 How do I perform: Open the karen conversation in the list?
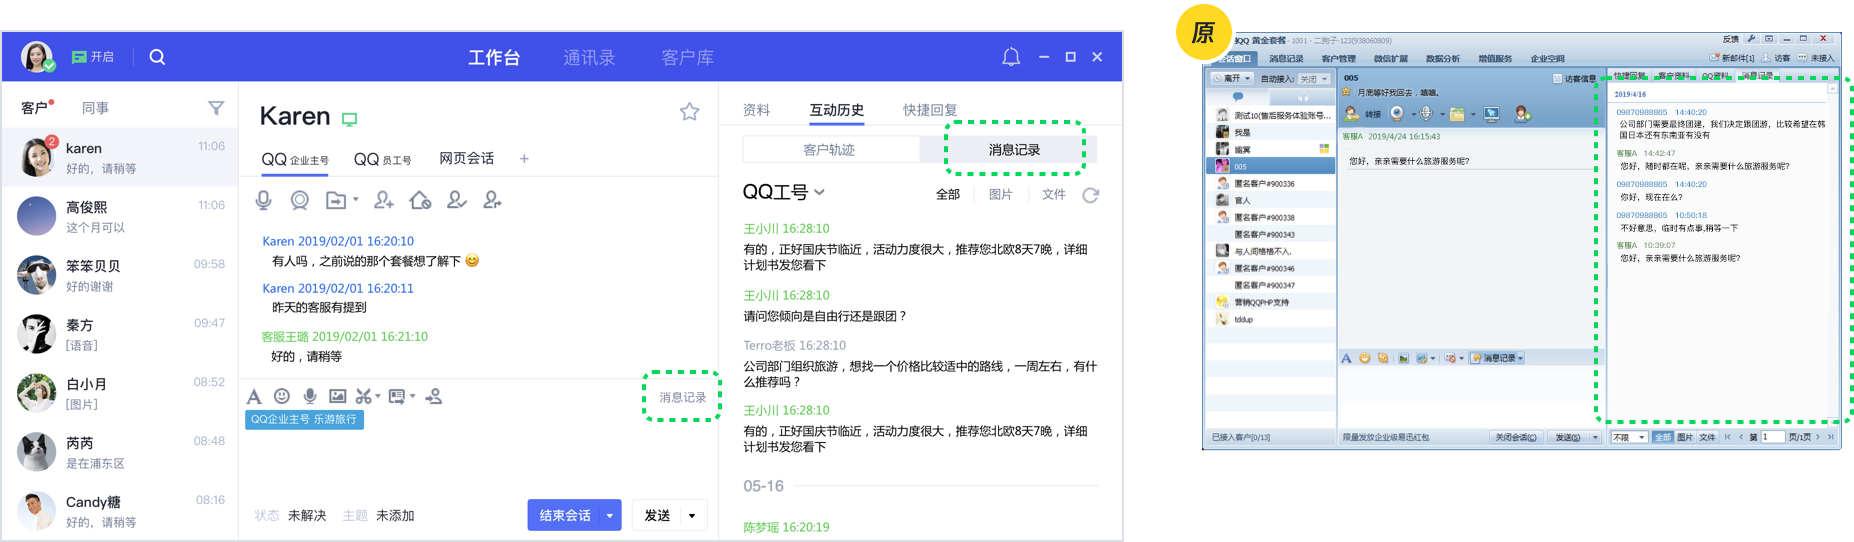120,157
